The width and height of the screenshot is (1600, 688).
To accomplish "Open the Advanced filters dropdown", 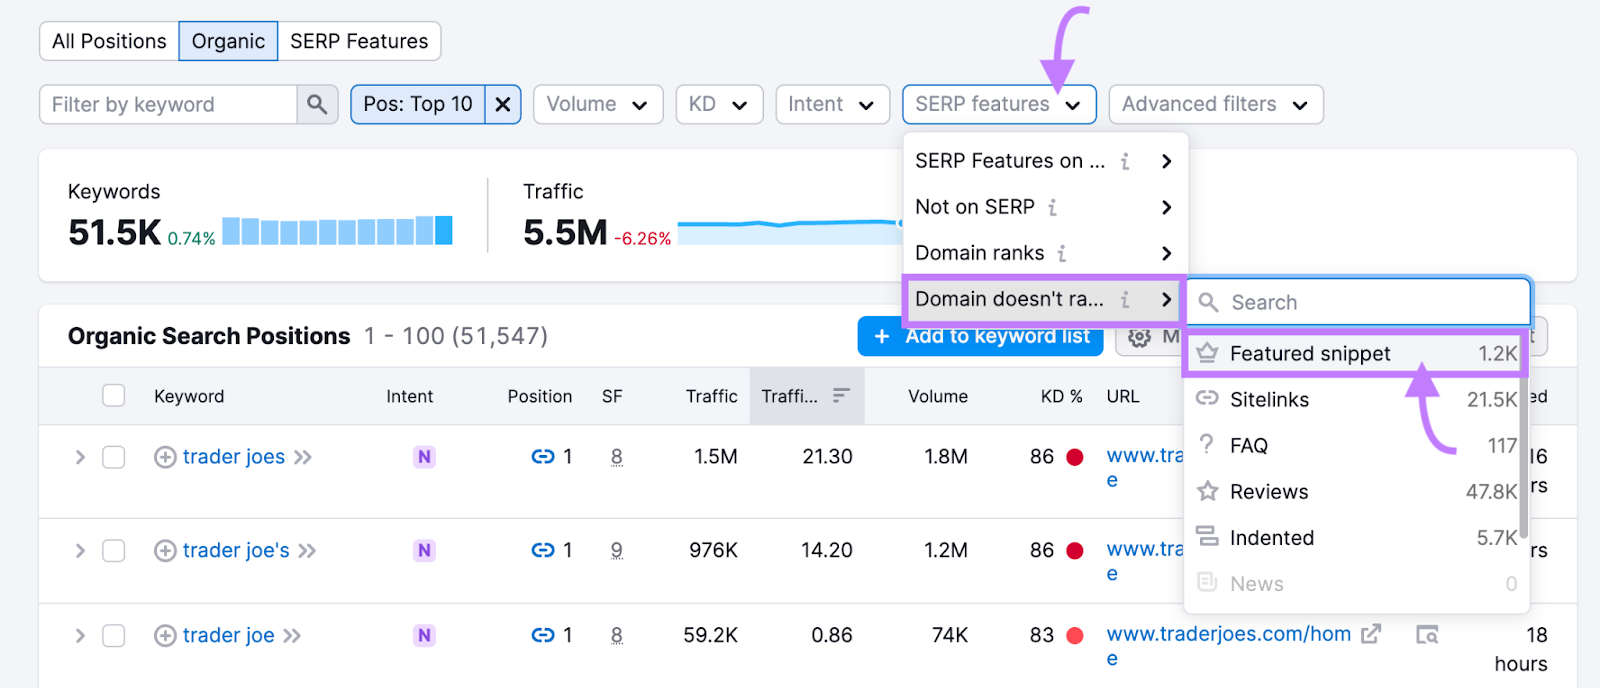I will click(1216, 104).
